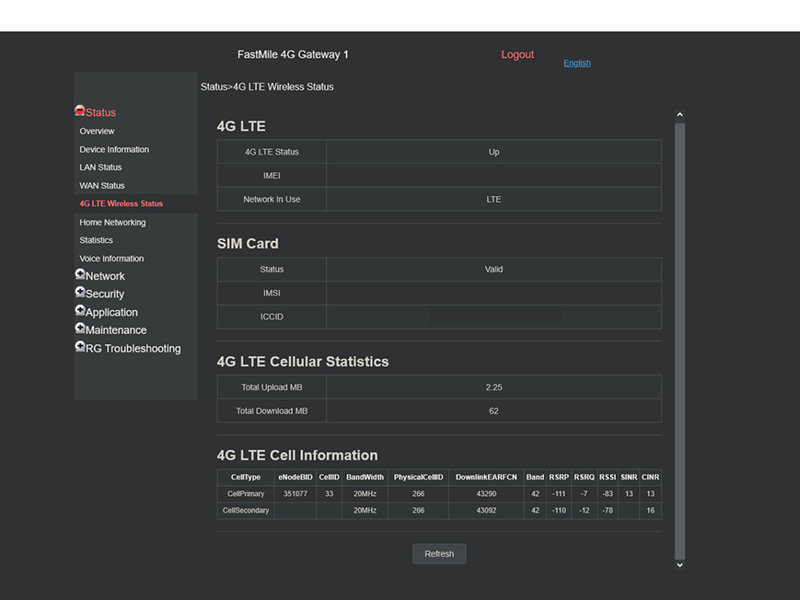
Task: Click the Logout link
Action: click(x=517, y=55)
